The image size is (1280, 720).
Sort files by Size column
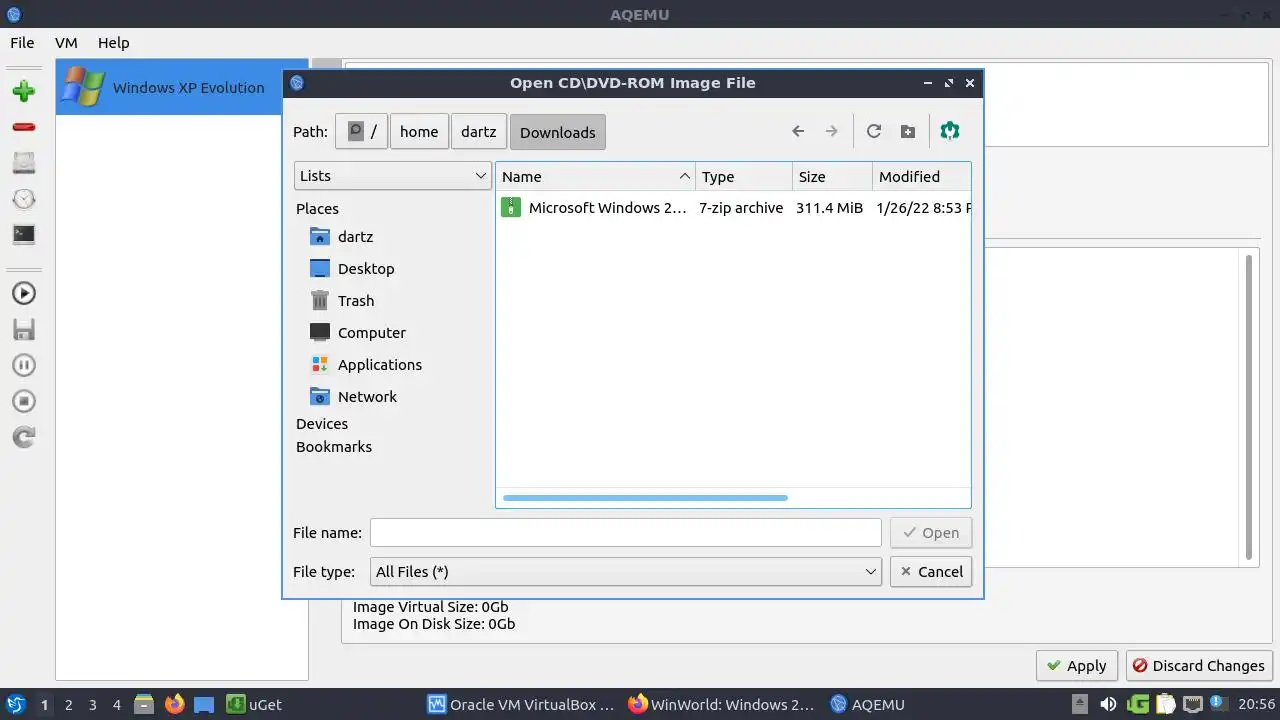coord(832,176)
